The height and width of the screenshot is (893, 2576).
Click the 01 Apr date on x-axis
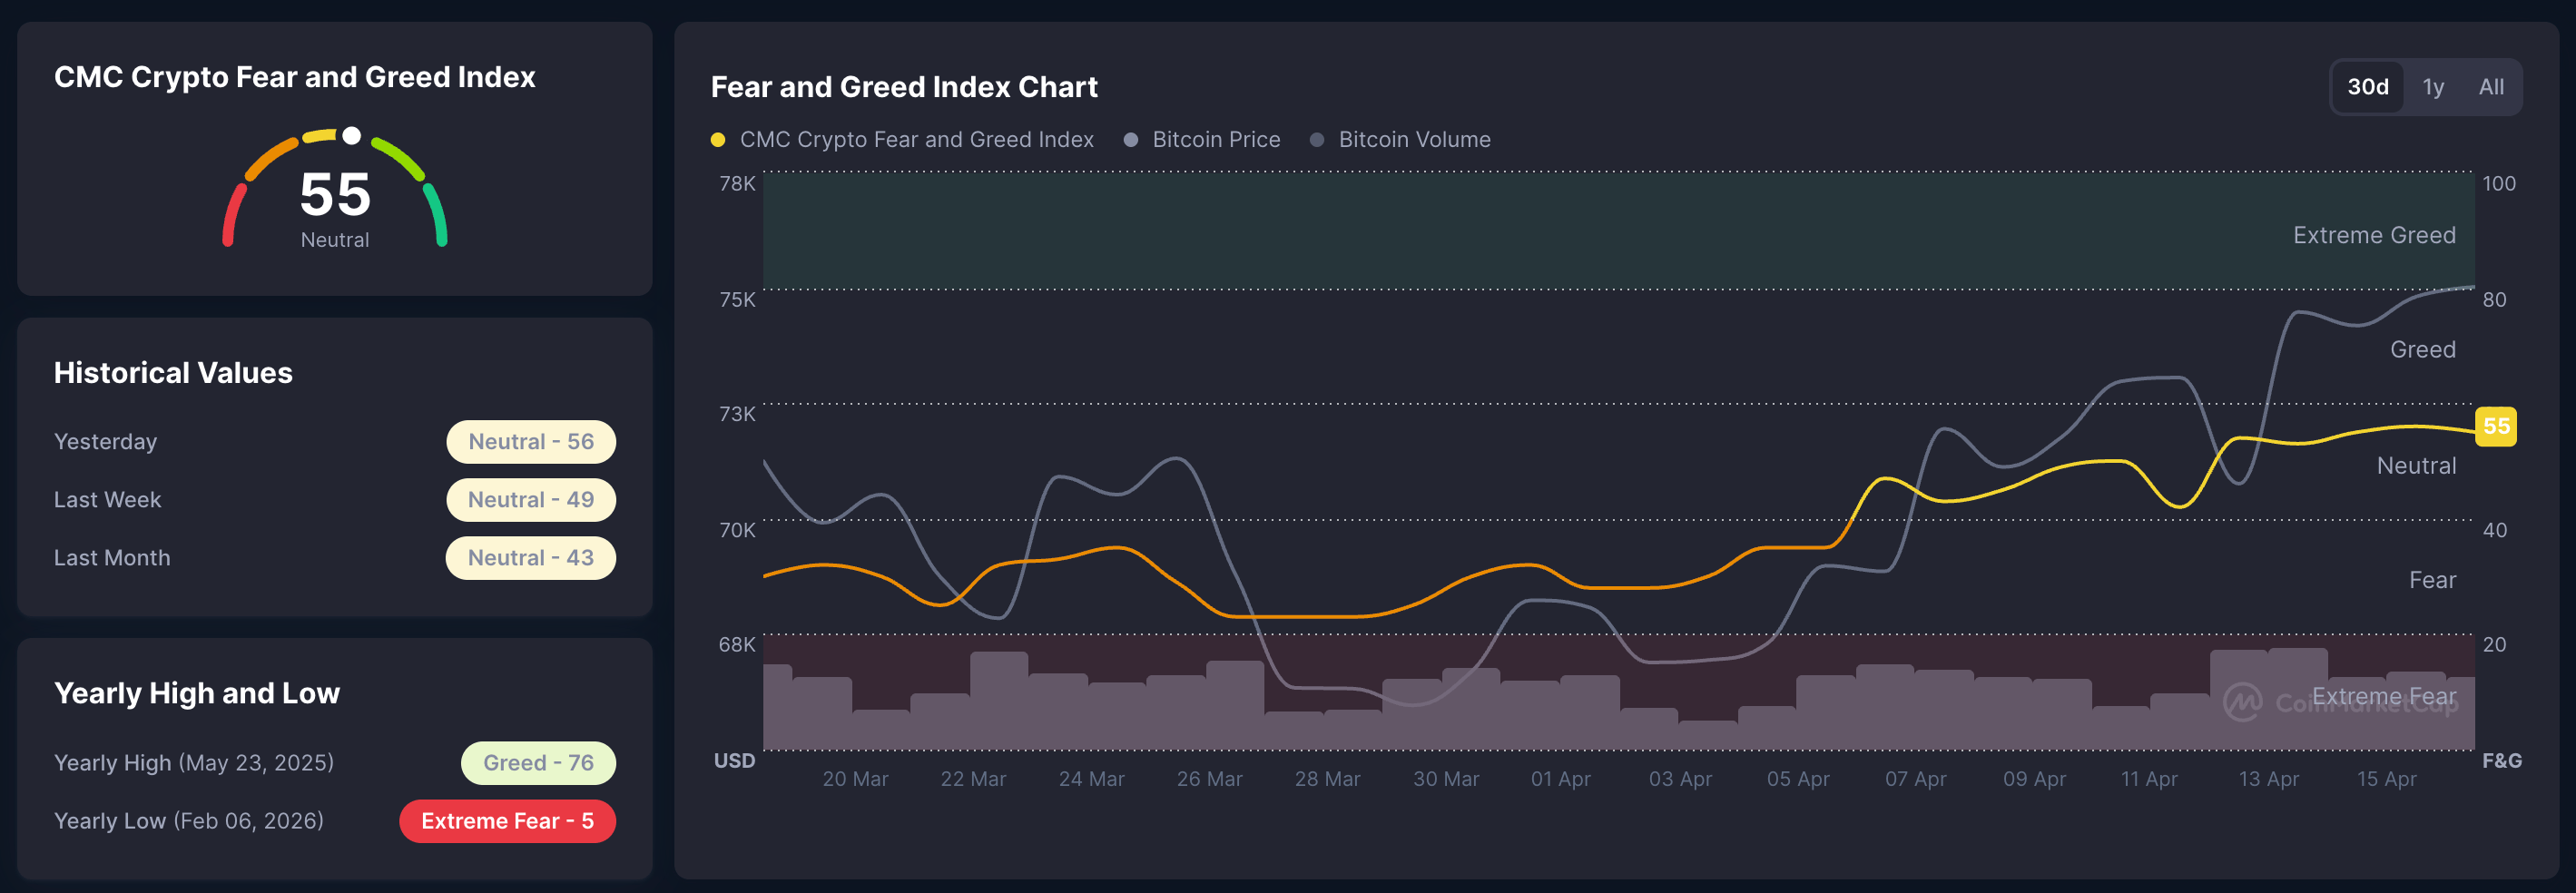click(1560, 779)
